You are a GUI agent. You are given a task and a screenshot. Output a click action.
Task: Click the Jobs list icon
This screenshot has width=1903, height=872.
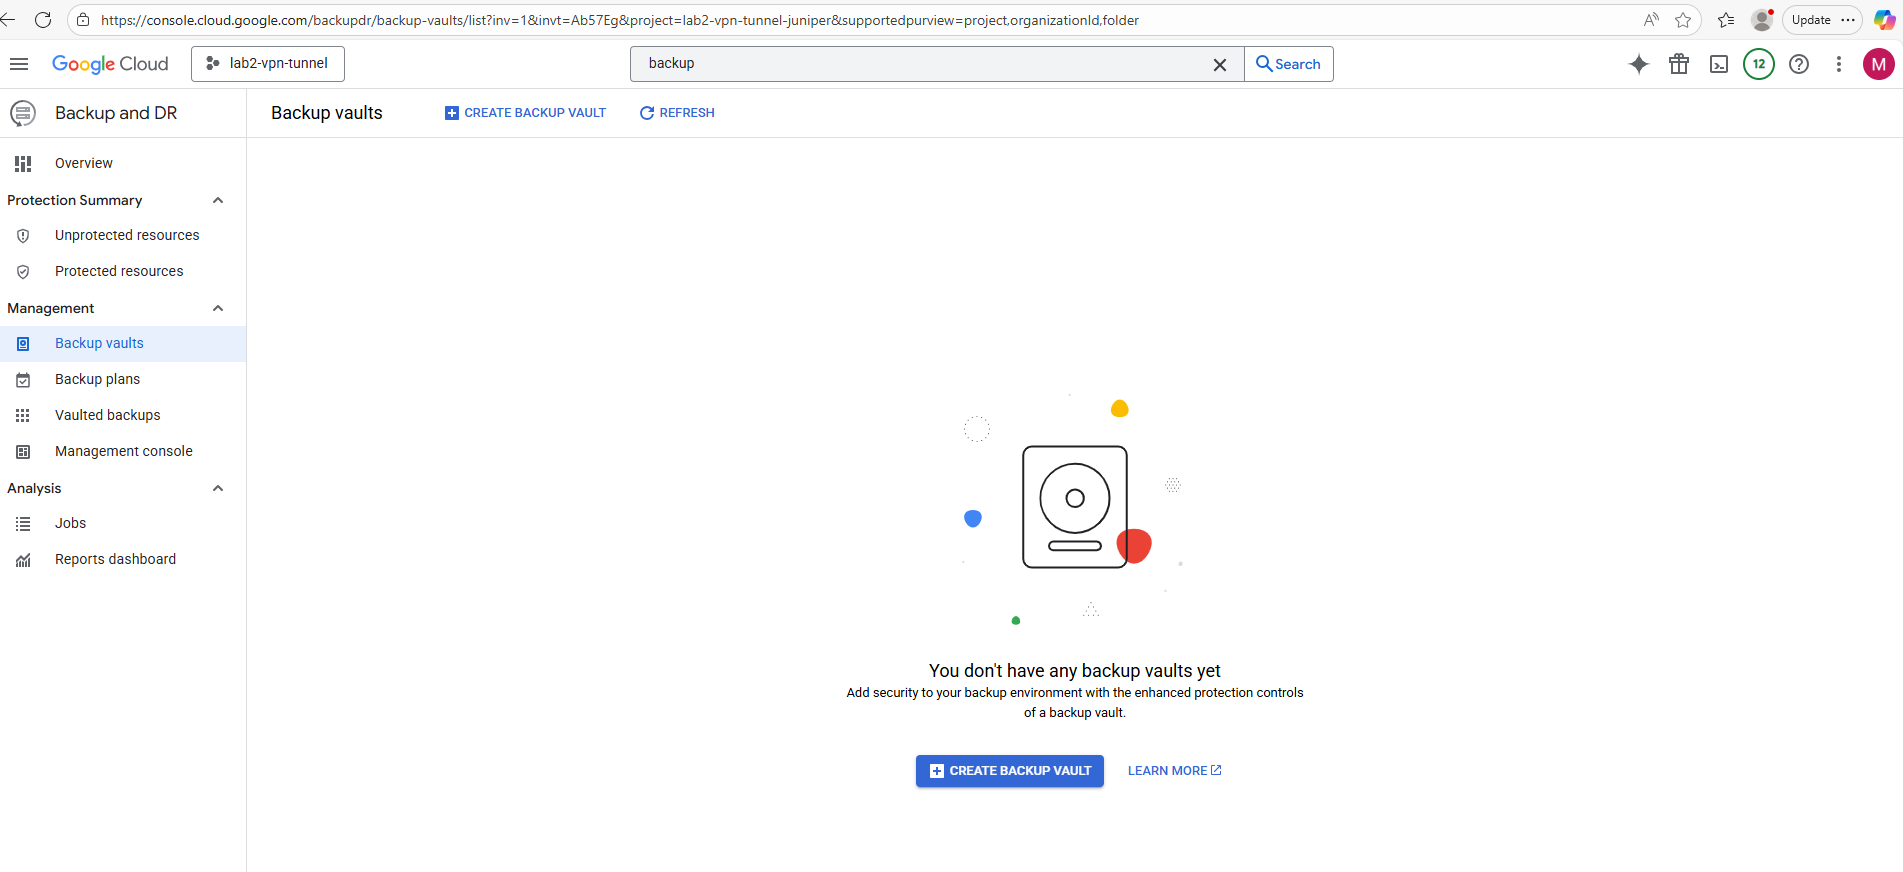23,524
